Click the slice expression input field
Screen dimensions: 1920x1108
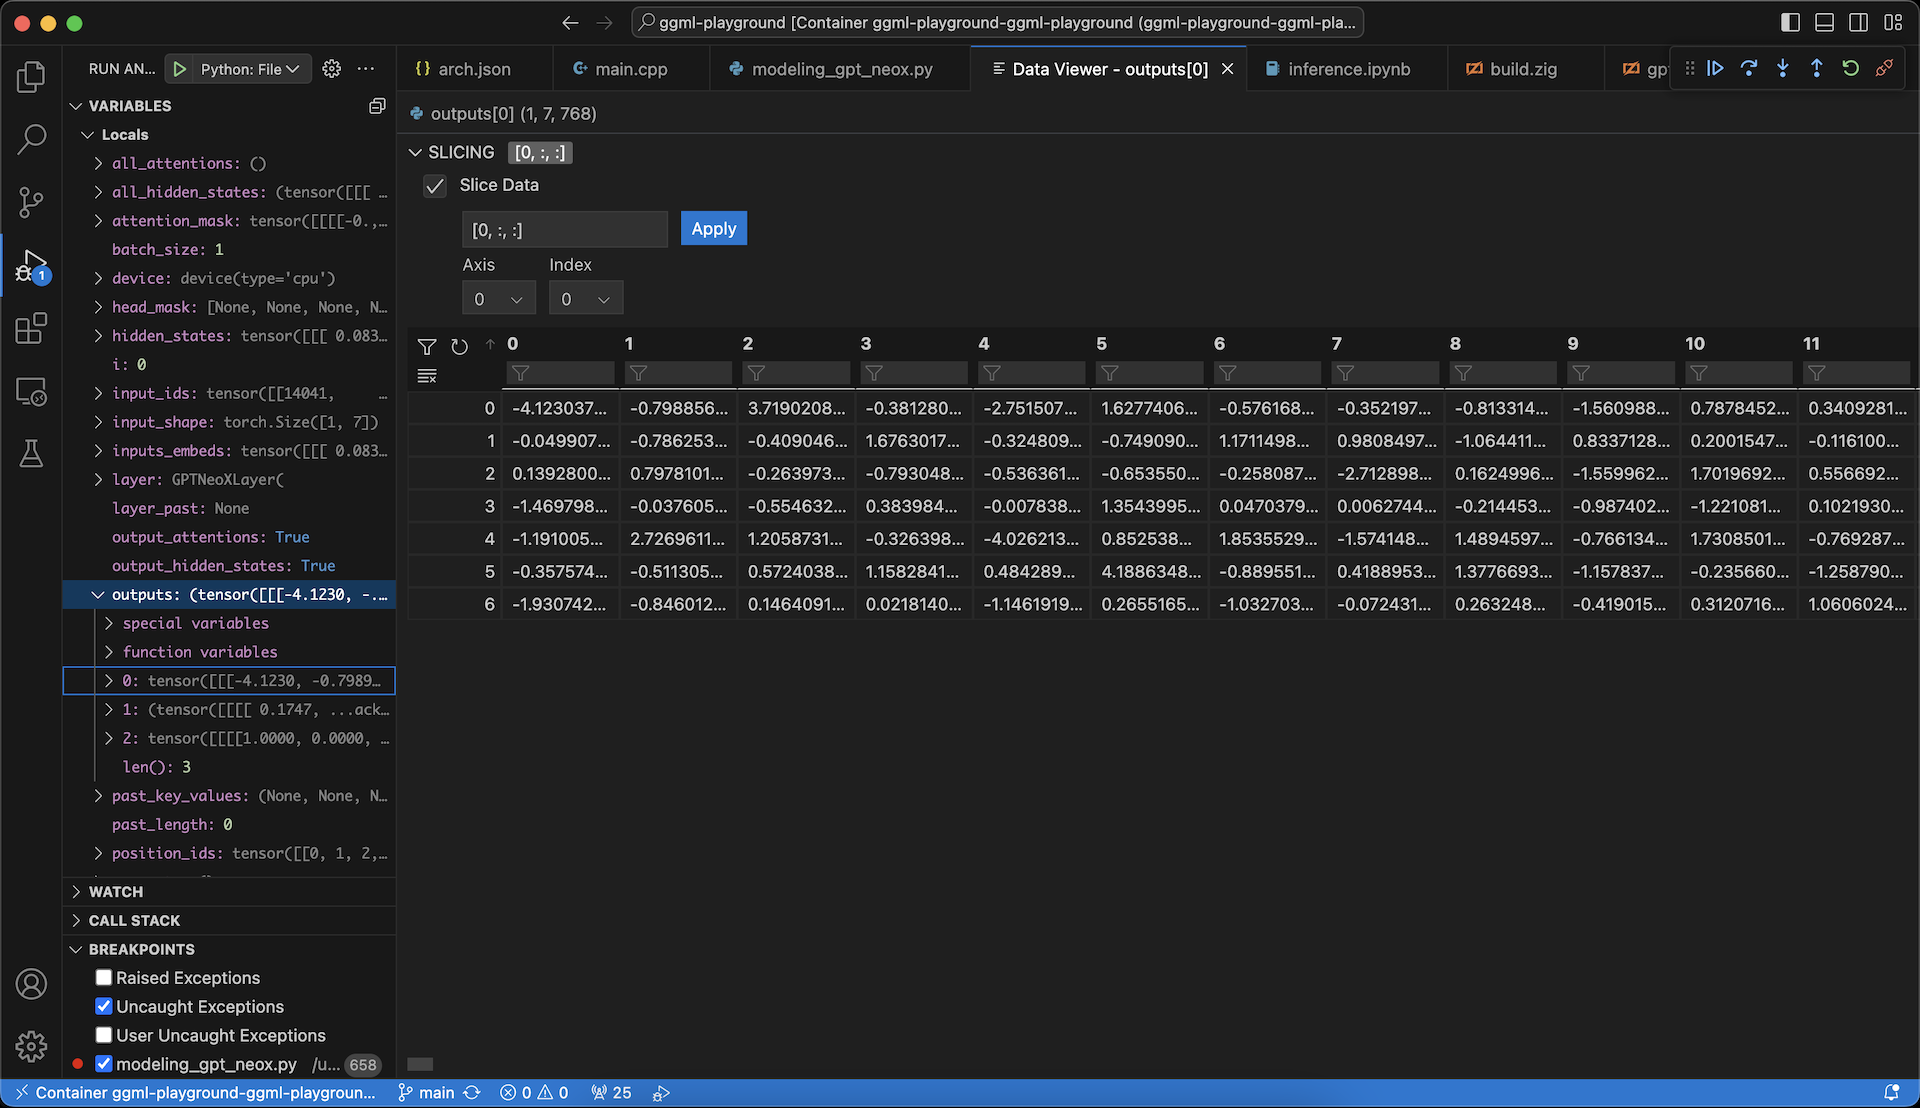[565, 229]
